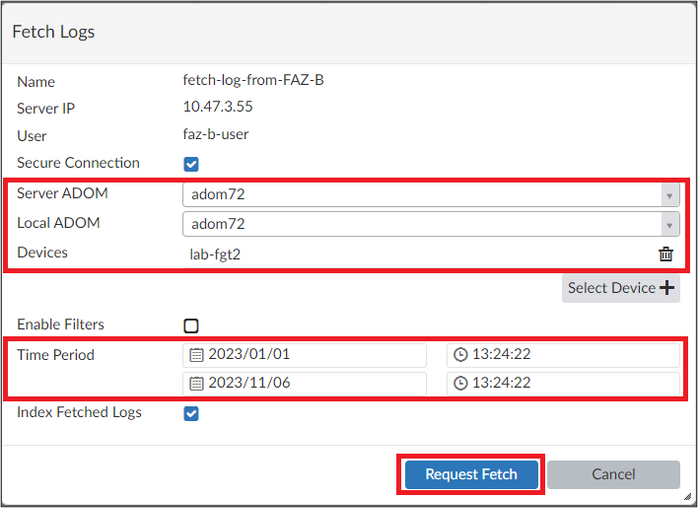Open the Local ADOM dropdown arrow
This screenshot has height=508, width=698.
tap(669, 224)
